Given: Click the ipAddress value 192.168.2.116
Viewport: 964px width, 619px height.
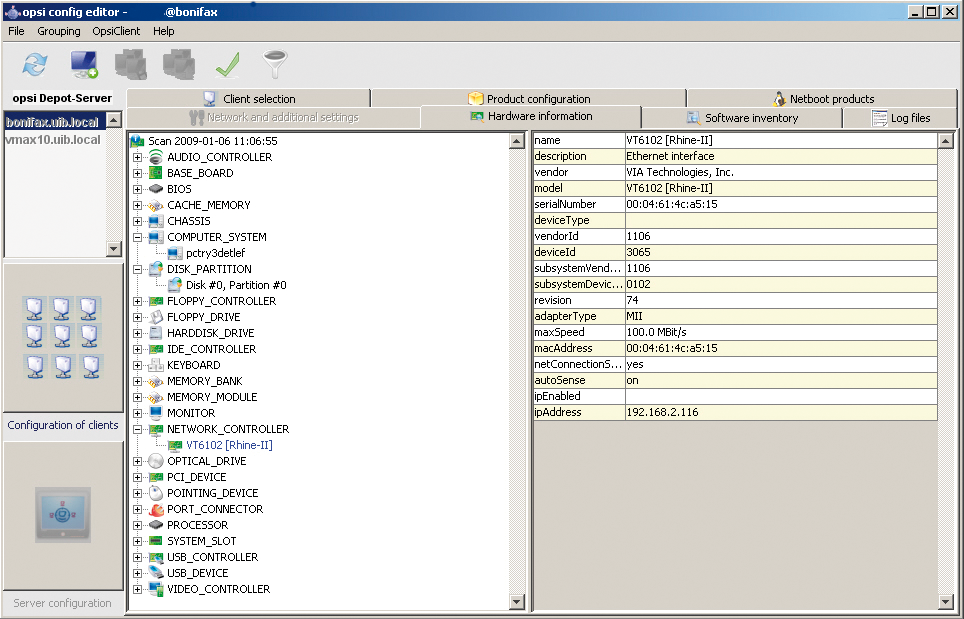Looking at the screenshot, I should [662, 412].
